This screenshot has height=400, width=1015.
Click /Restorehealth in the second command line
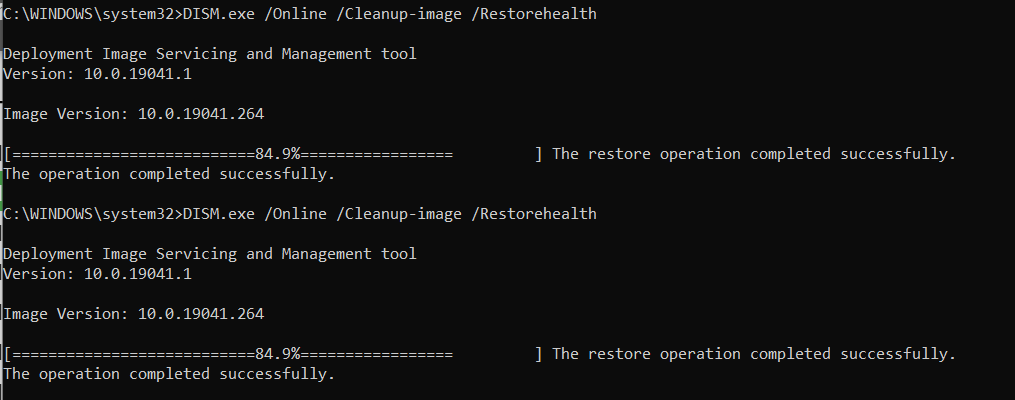535,214
